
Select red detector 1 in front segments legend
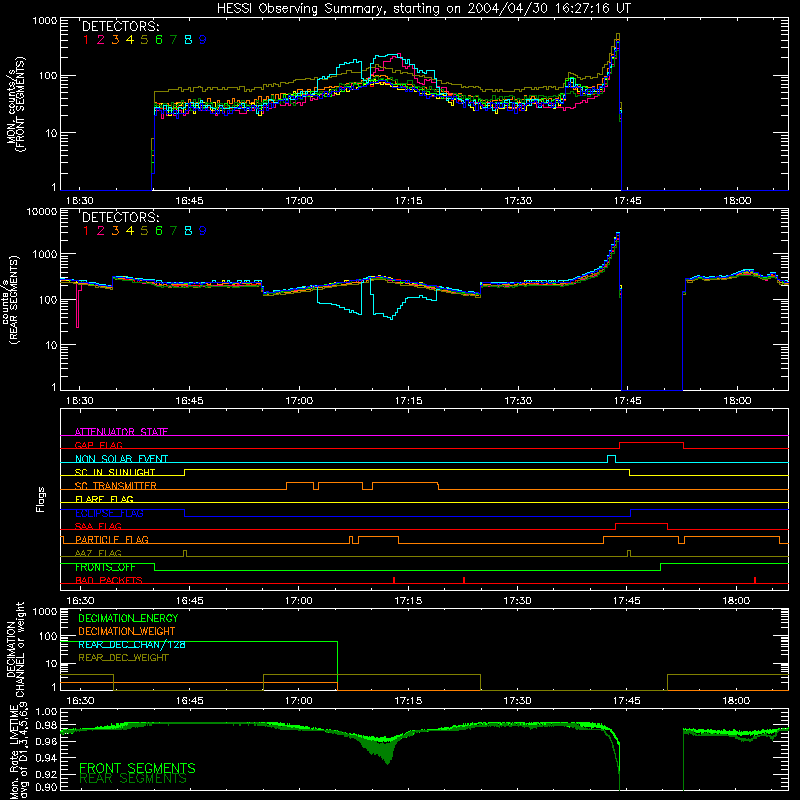pos(86,40)
